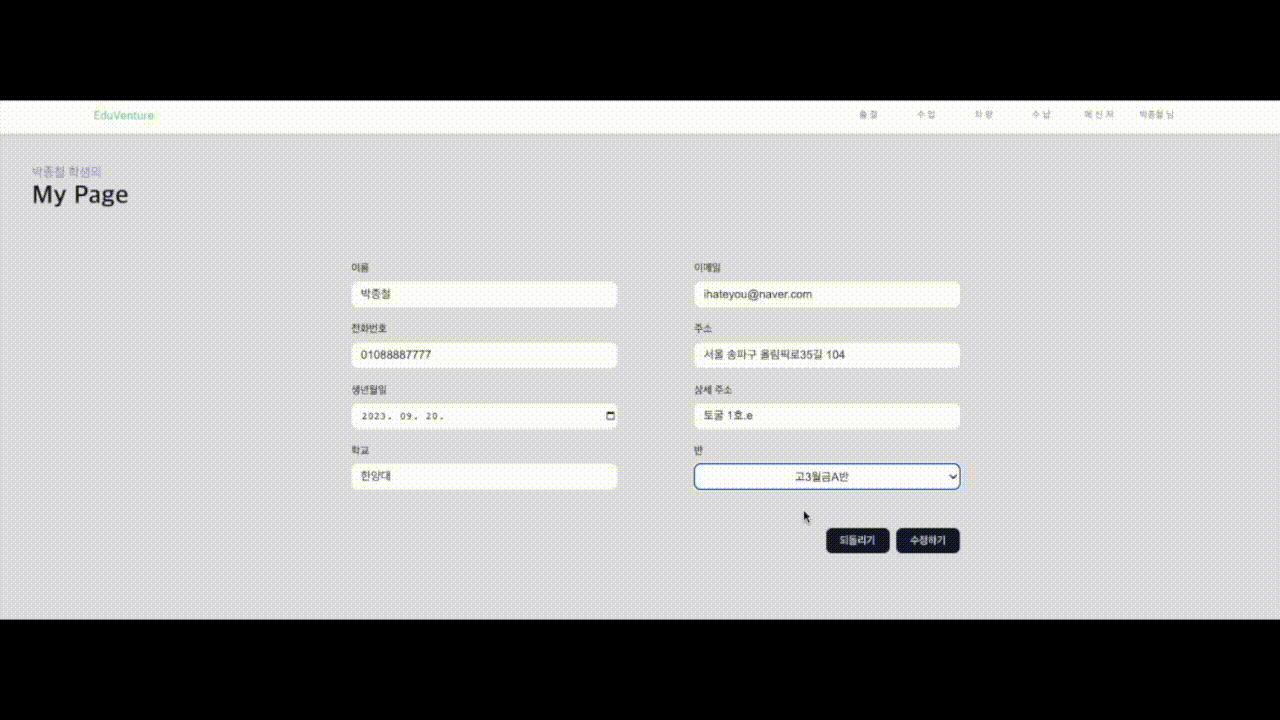Click the email field showing ihateyou@naver.com

coord(827,294)
